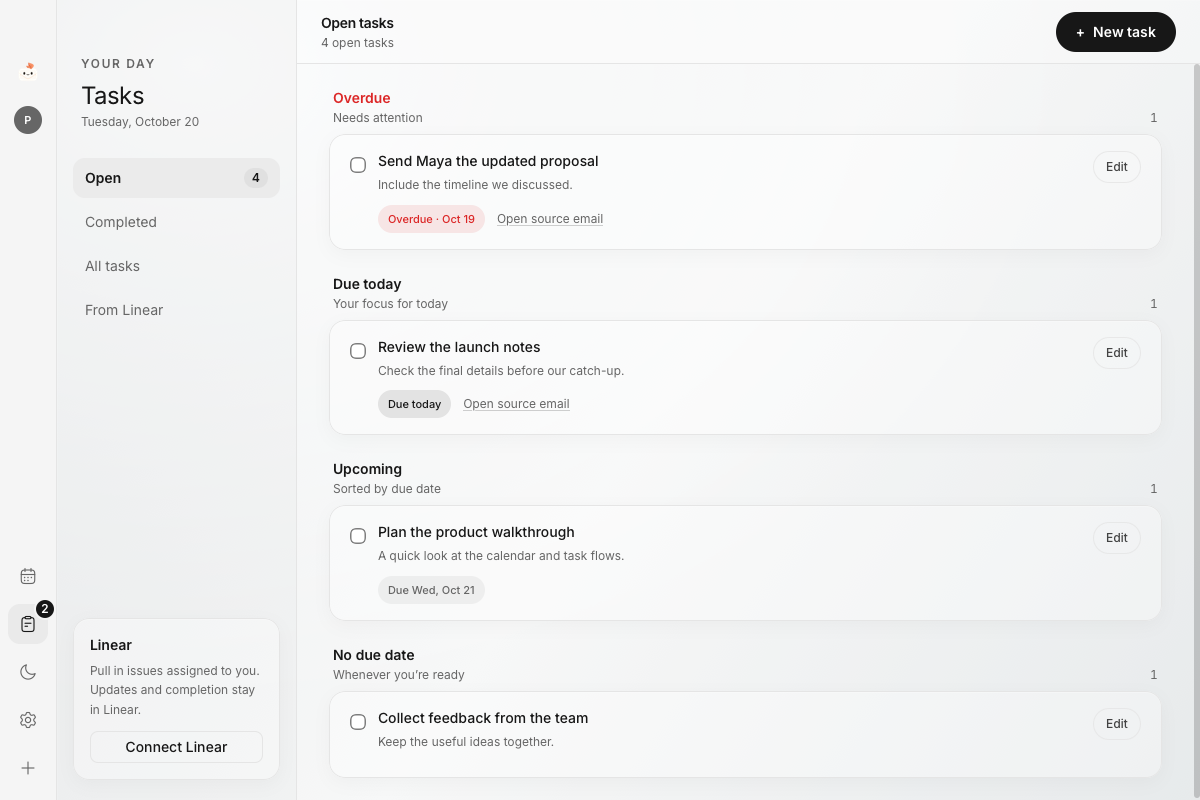Open source email for Maya proposal task
The height and width of the screenshot is (800, 1200).
[550, 219]
